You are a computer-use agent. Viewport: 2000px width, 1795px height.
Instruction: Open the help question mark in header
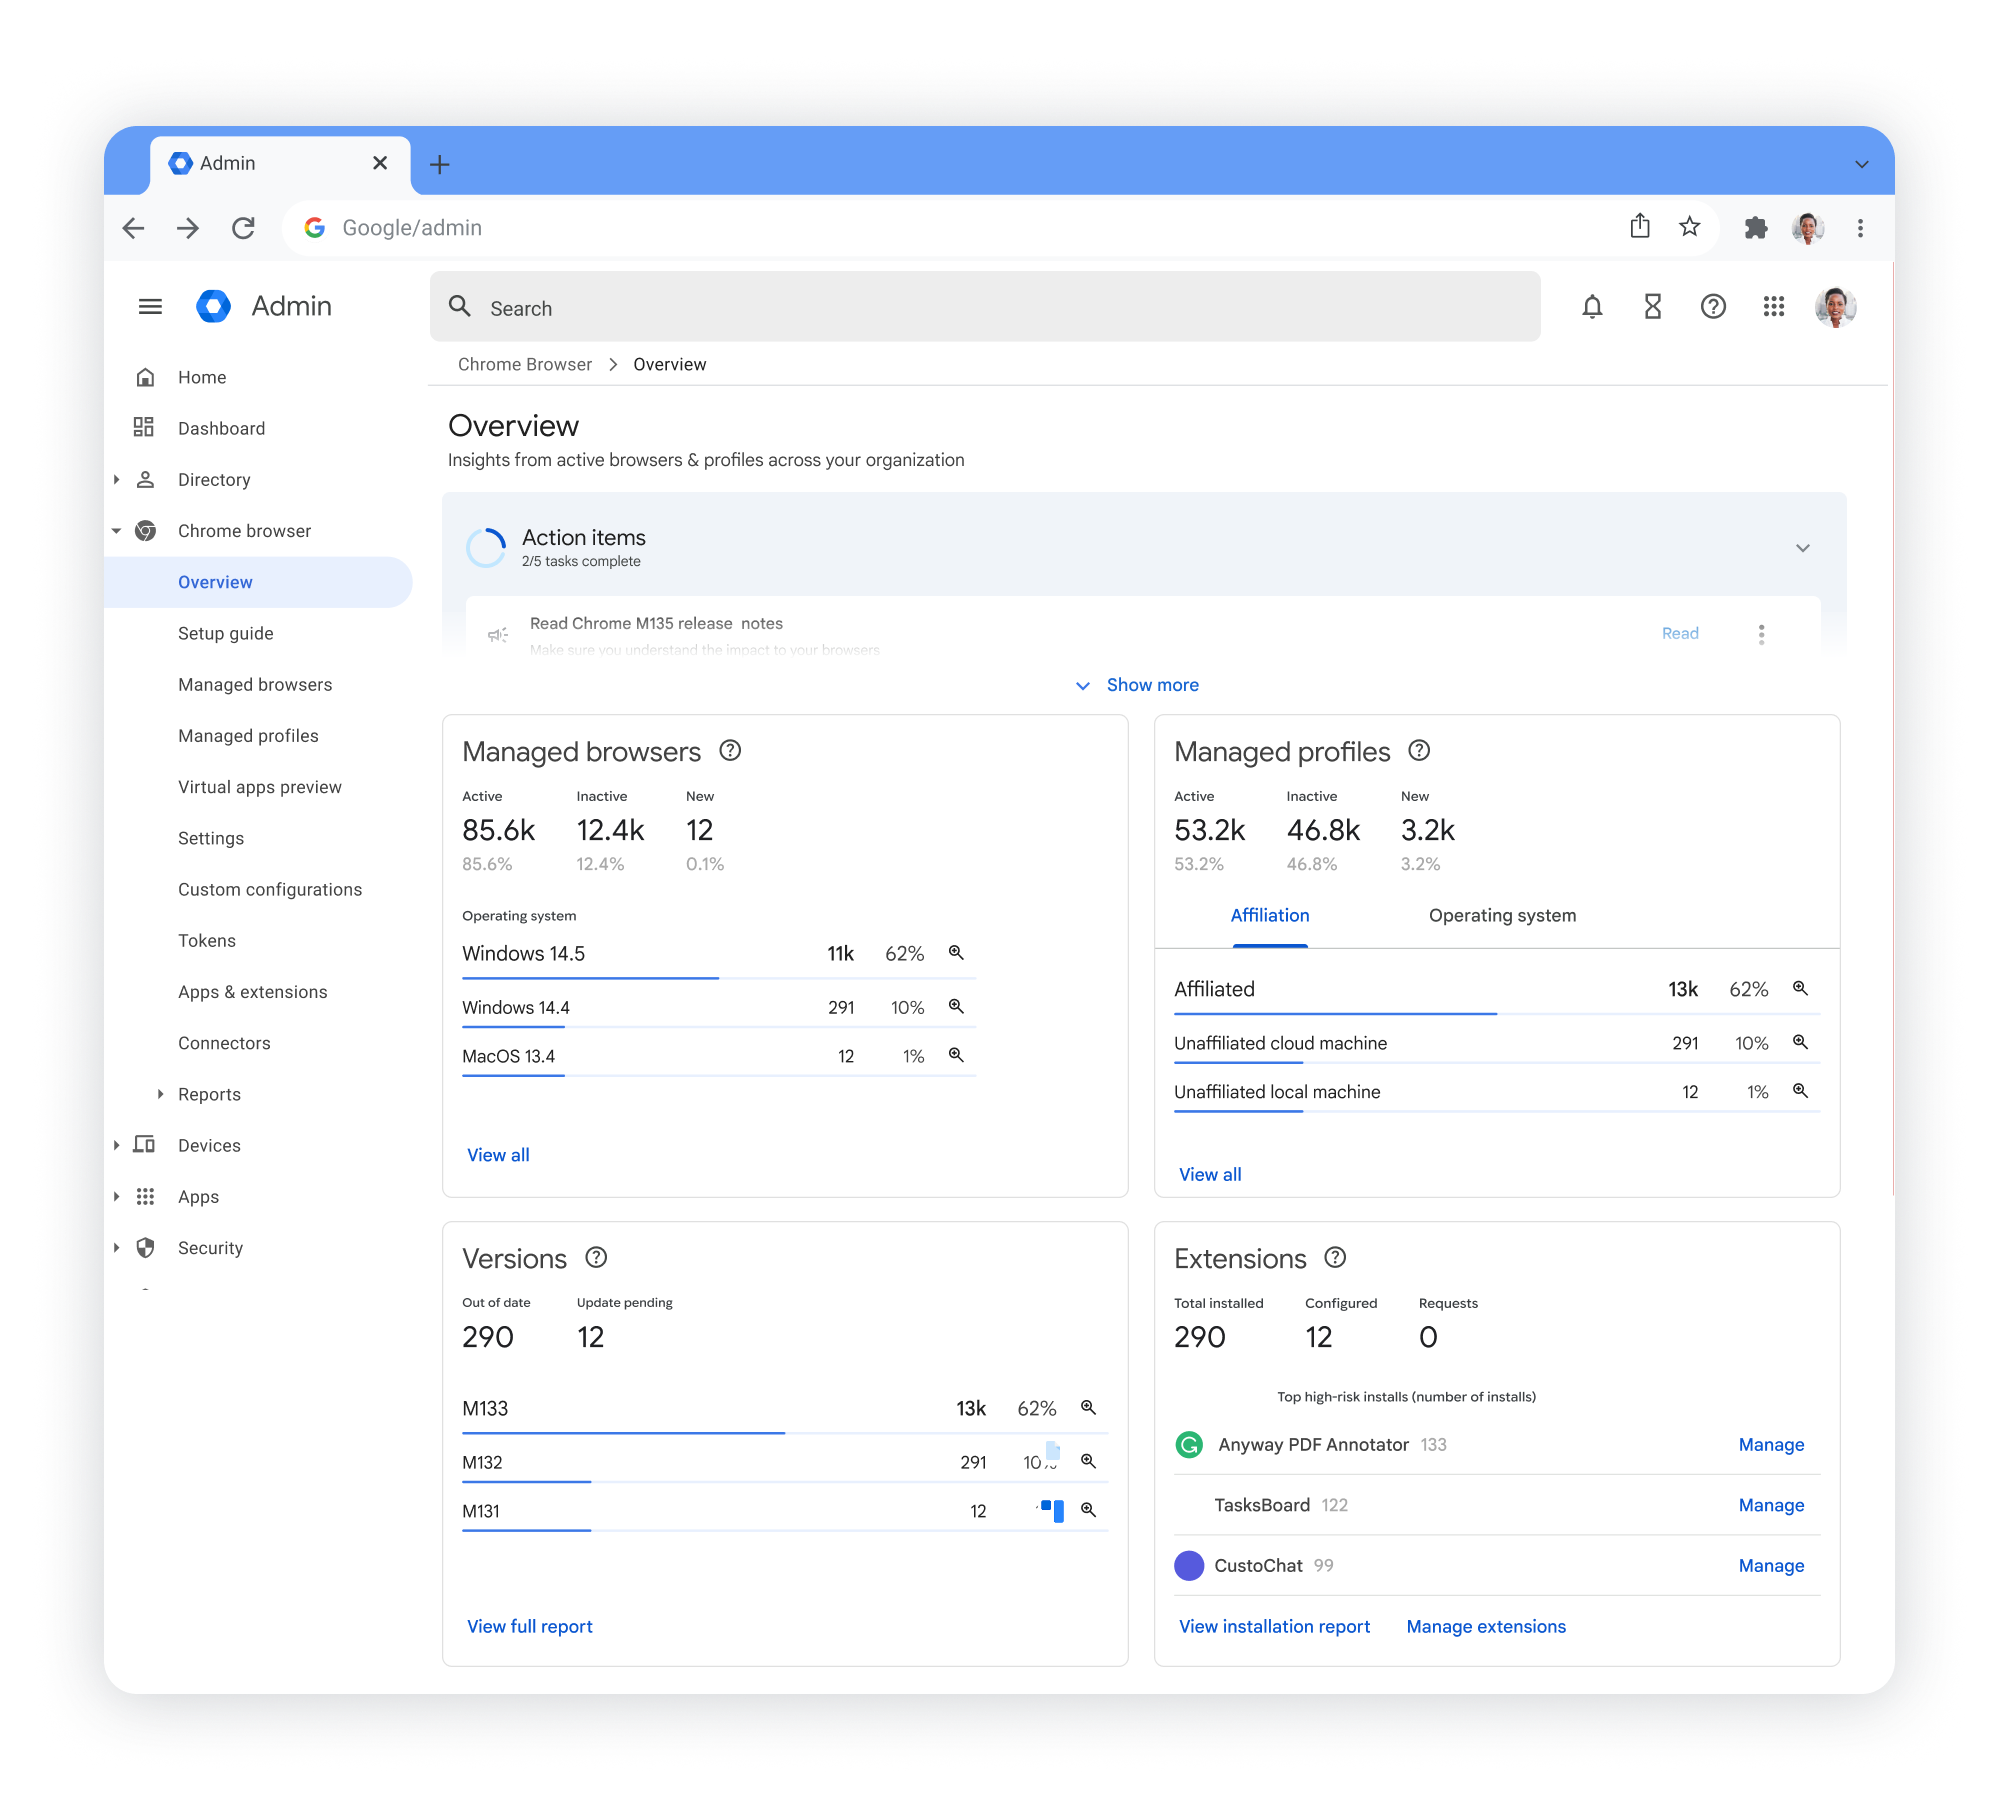coord(1713,306)
